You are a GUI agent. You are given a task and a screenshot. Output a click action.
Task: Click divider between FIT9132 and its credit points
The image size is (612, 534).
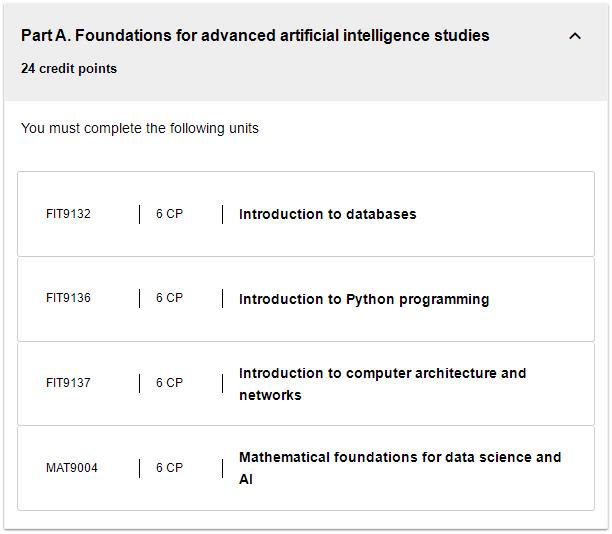coord(139,214)
